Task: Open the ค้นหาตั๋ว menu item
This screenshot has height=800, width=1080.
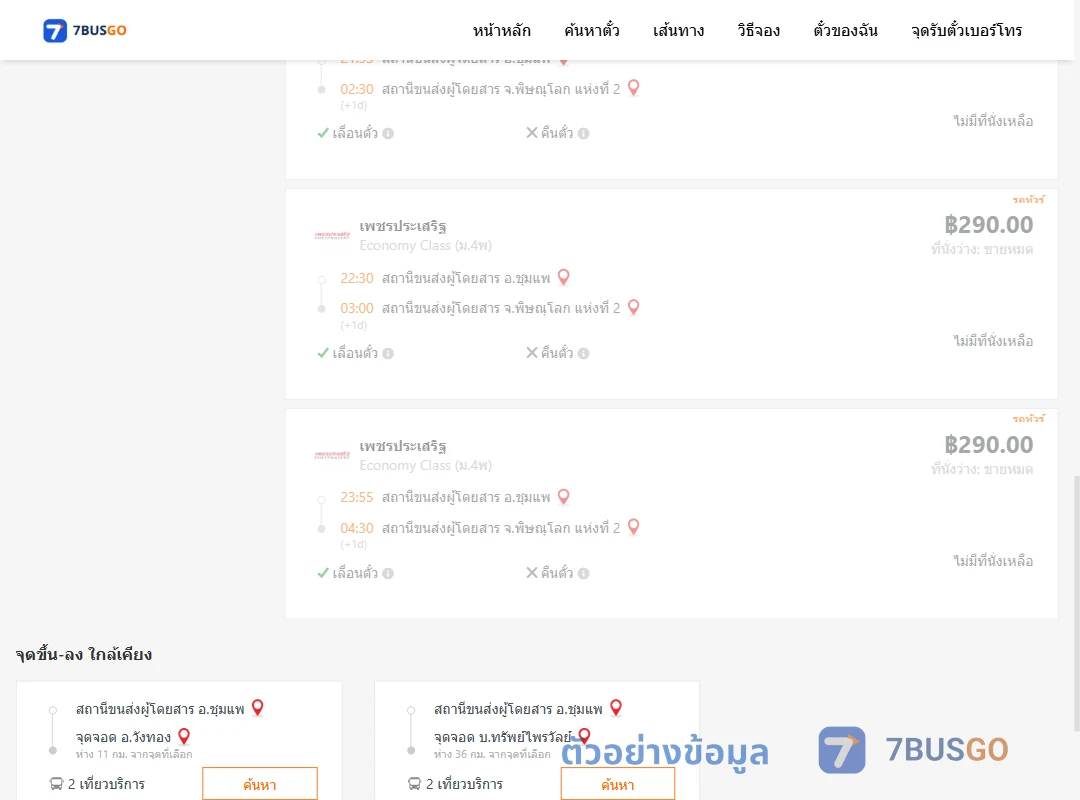Action: click(592, 30)
